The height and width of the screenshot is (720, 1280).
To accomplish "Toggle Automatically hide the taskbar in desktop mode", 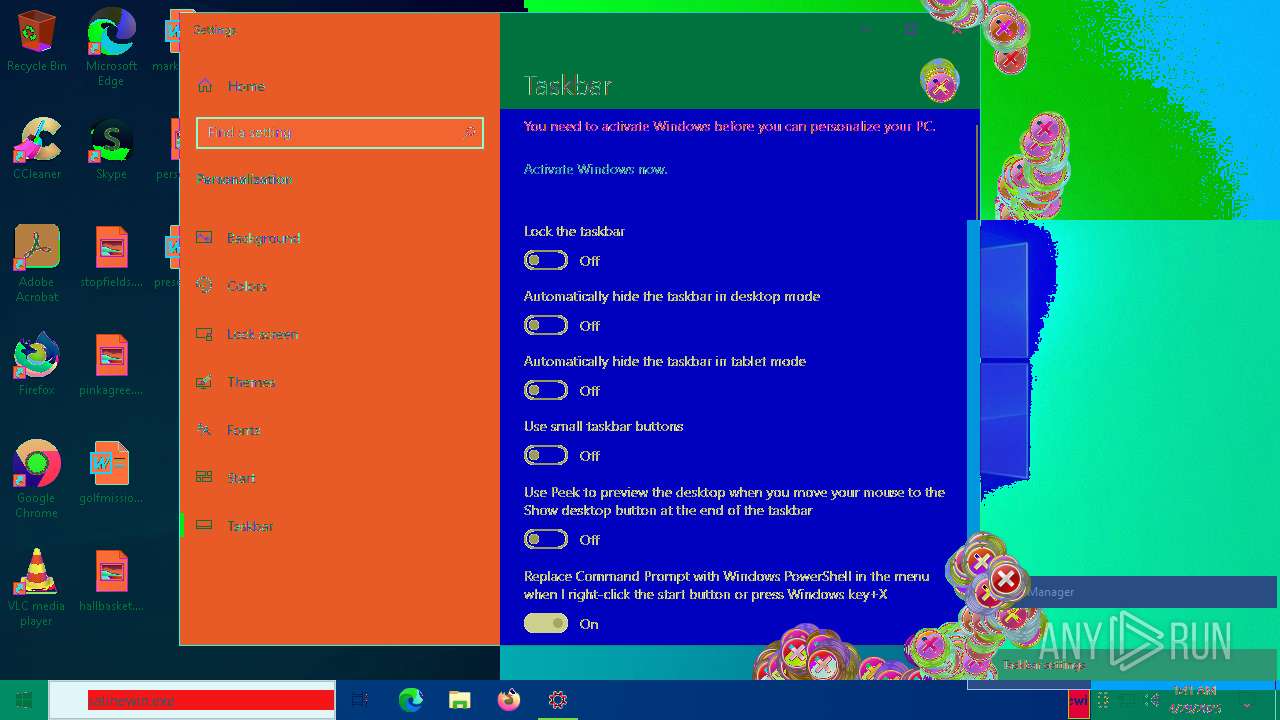I will coord(546,326).
